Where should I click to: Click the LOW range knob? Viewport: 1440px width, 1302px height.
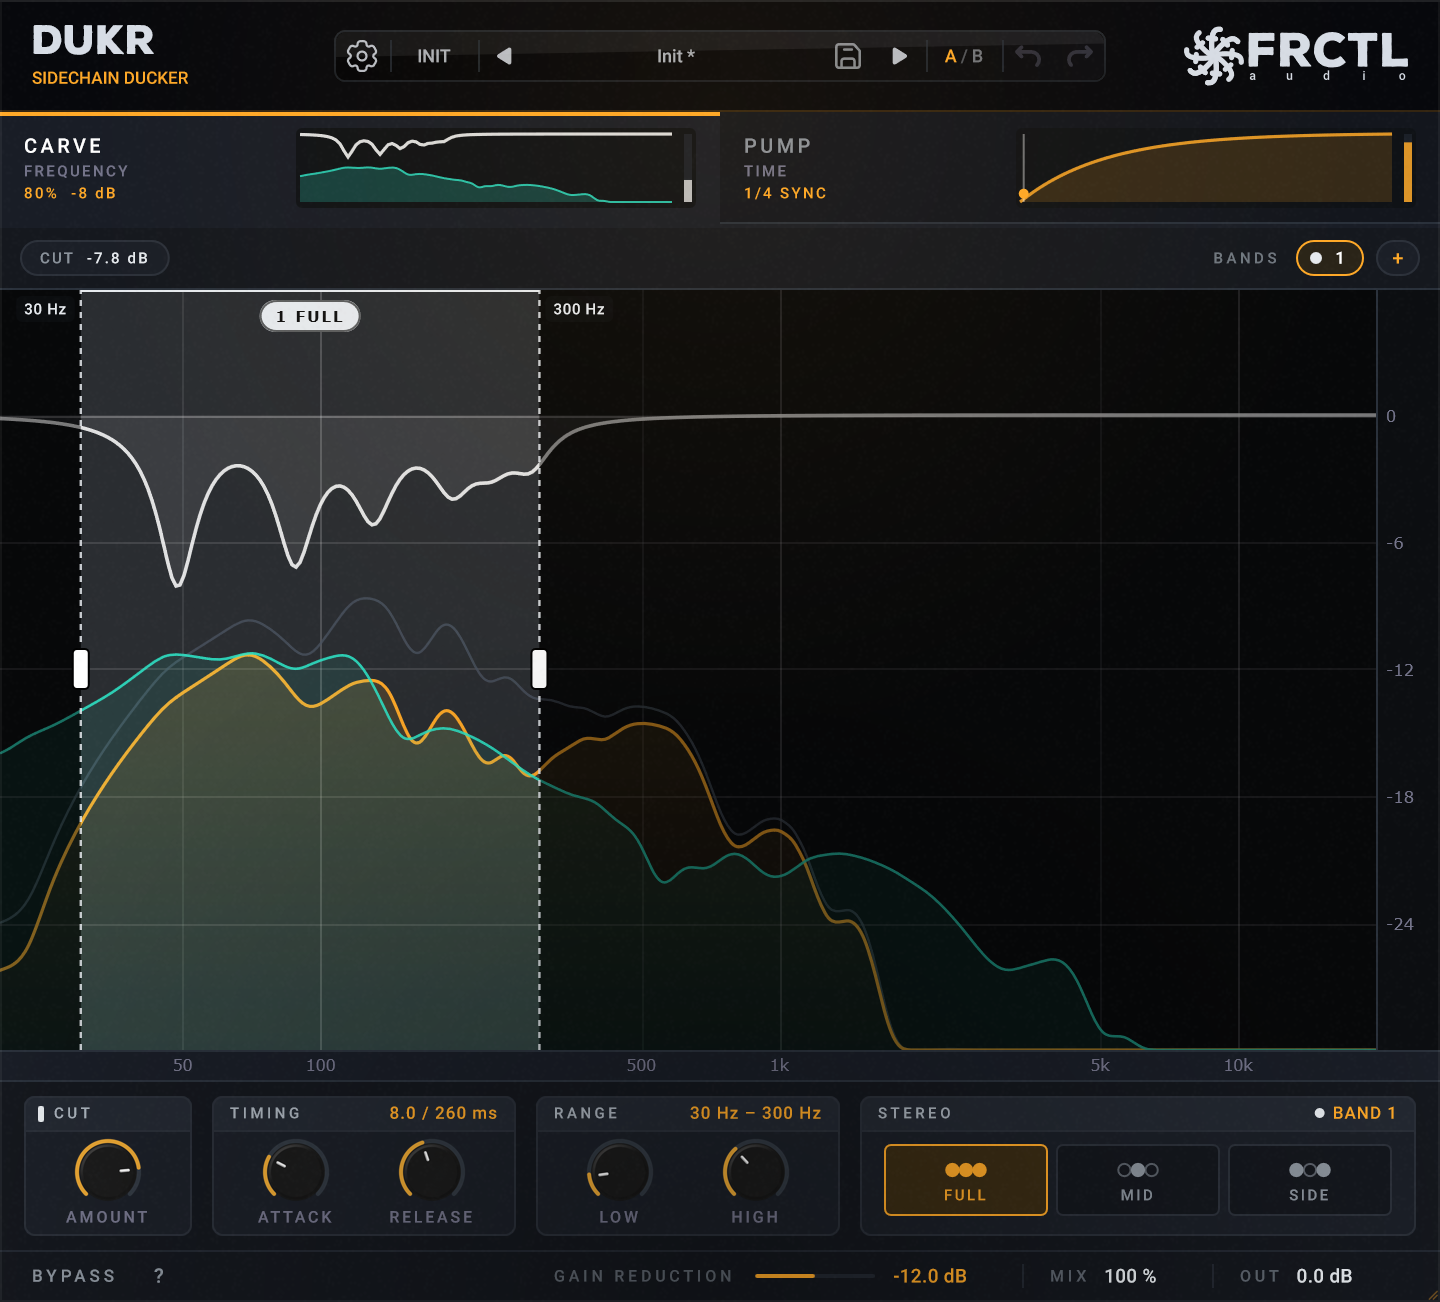[620, 1171]
